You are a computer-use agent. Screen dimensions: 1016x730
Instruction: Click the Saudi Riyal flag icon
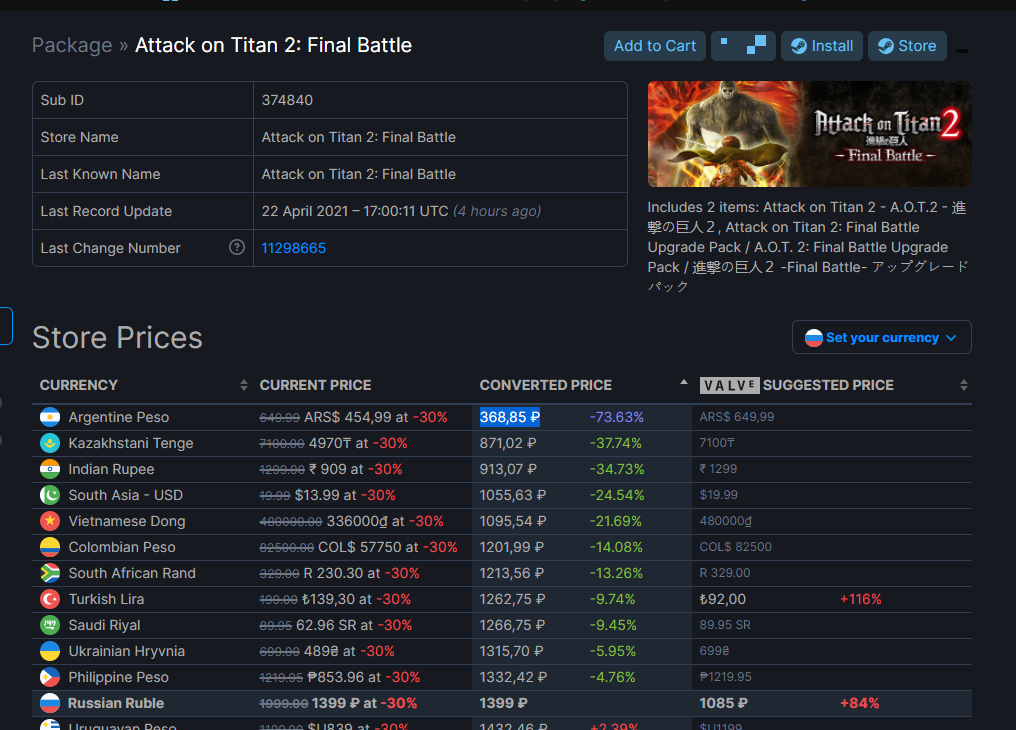pyautogui.click(x=50, y=625)
